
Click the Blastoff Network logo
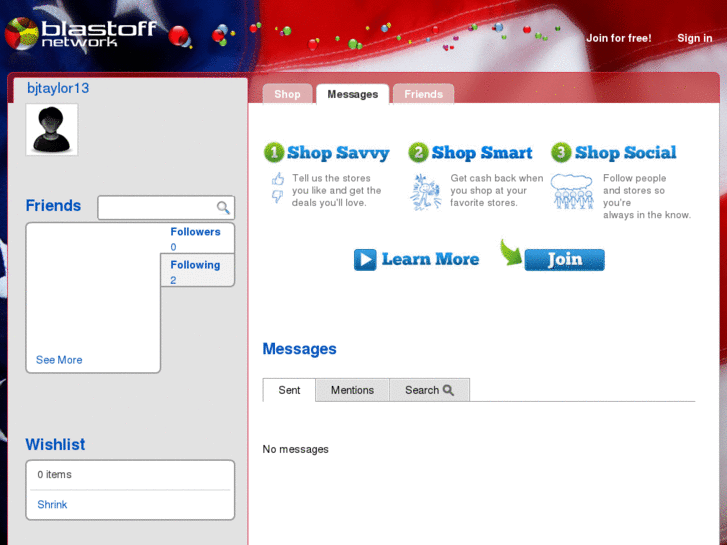(x=82, y=33)
